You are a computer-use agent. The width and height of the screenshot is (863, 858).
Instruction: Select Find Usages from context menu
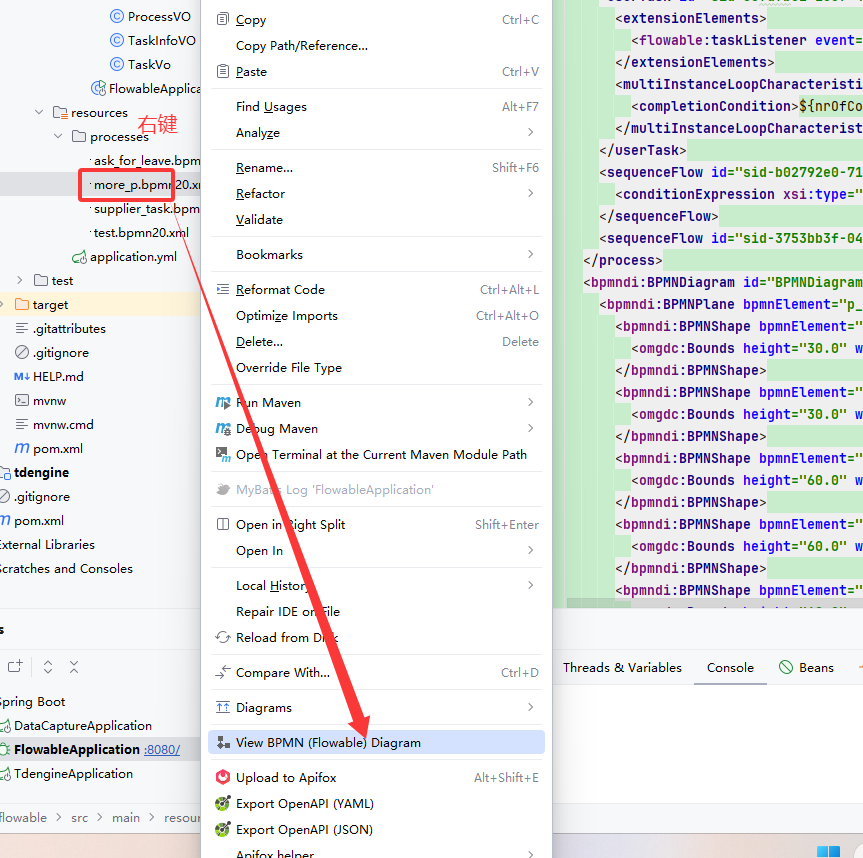(x=376, y=107)
